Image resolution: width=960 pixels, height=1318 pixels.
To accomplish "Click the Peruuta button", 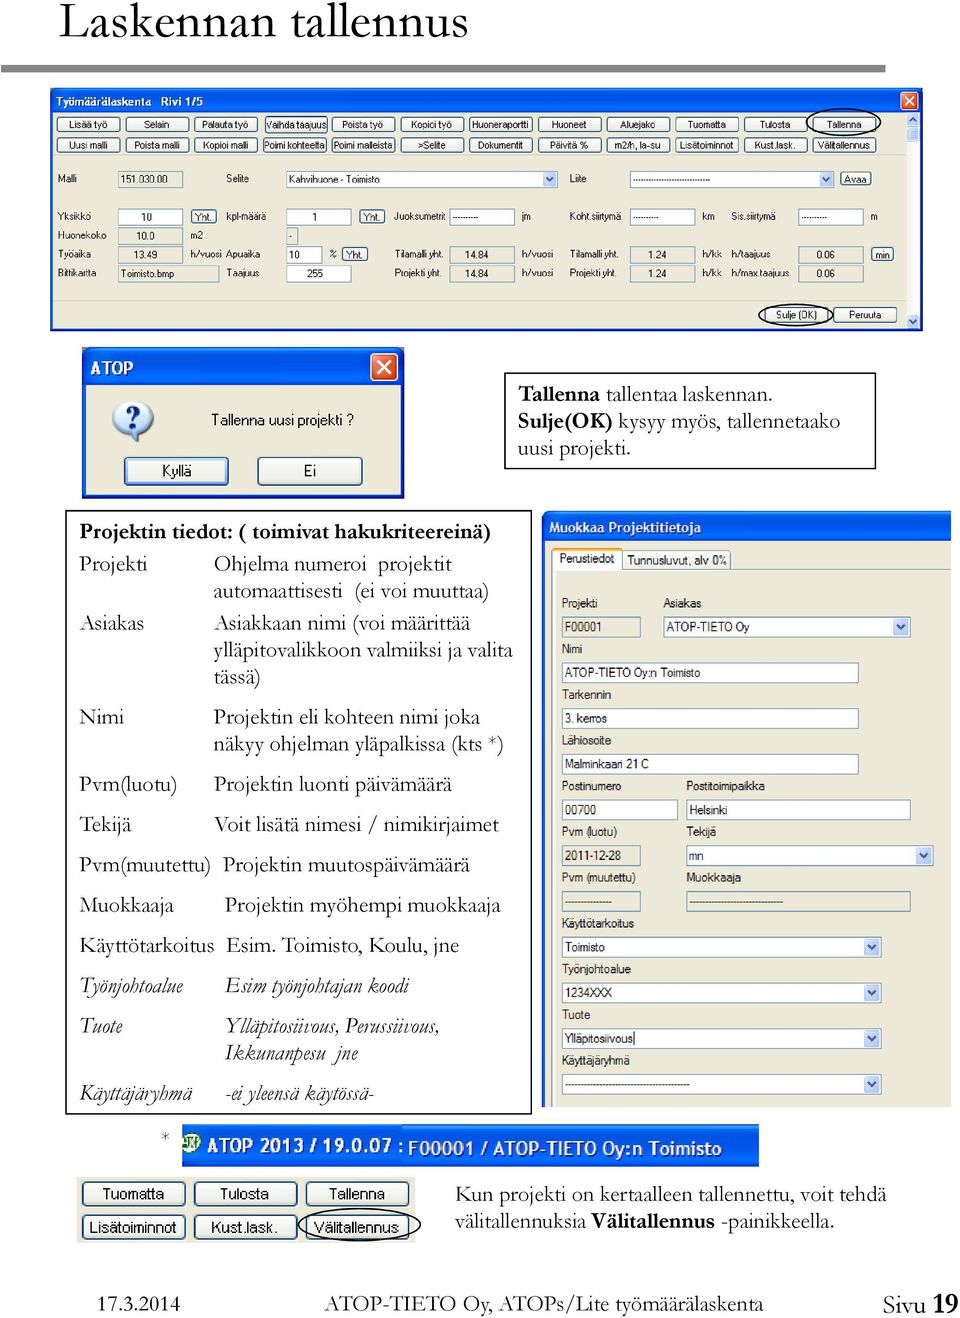I will click(865, 315).
